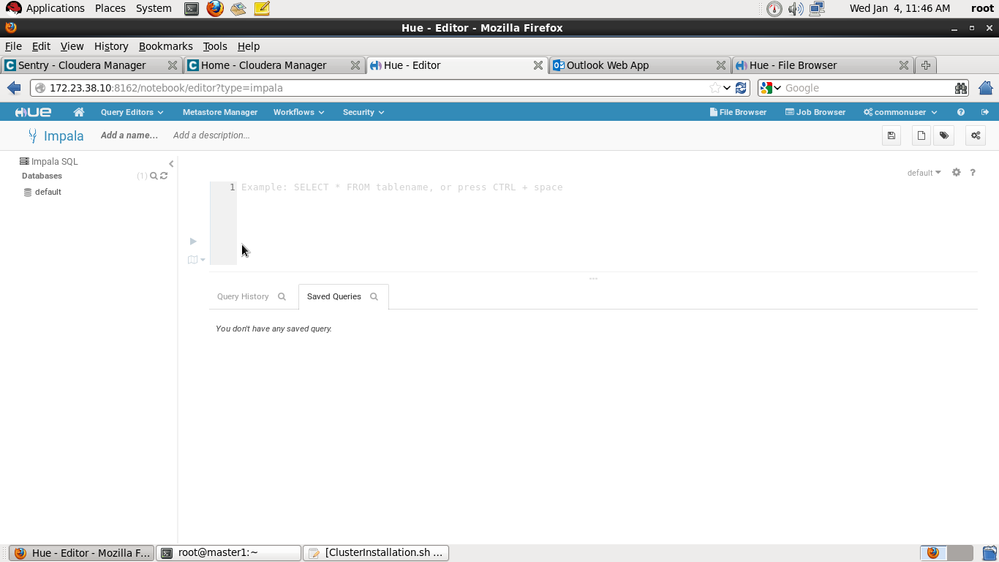999x562 pixels.
Task: Open the Firefox Bookmarks menu
Action: click(166, 47)
